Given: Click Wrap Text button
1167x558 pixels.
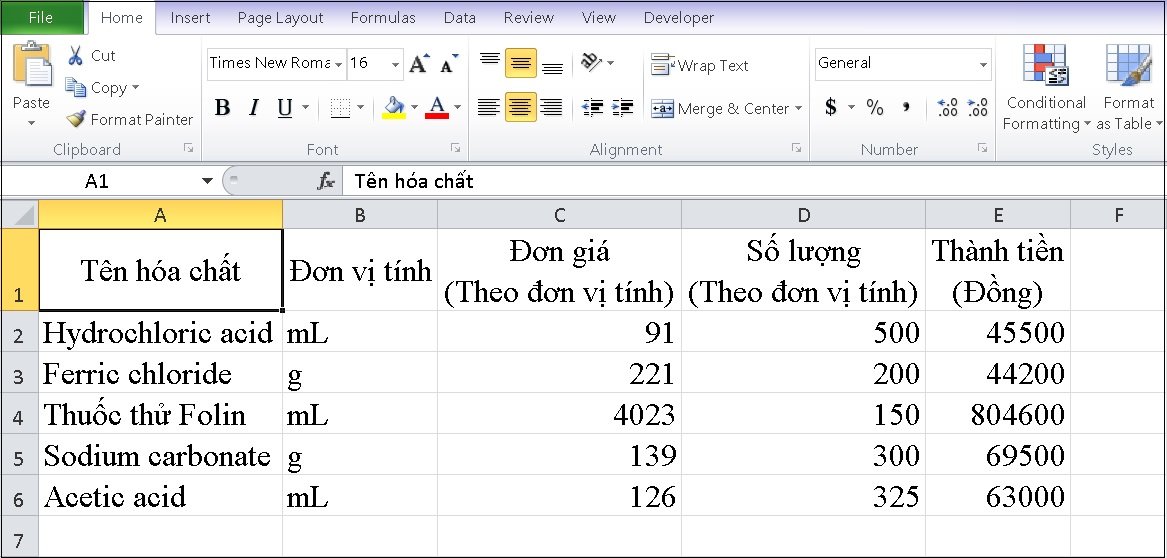Looking at the screenshot, I should pos(699,65).
